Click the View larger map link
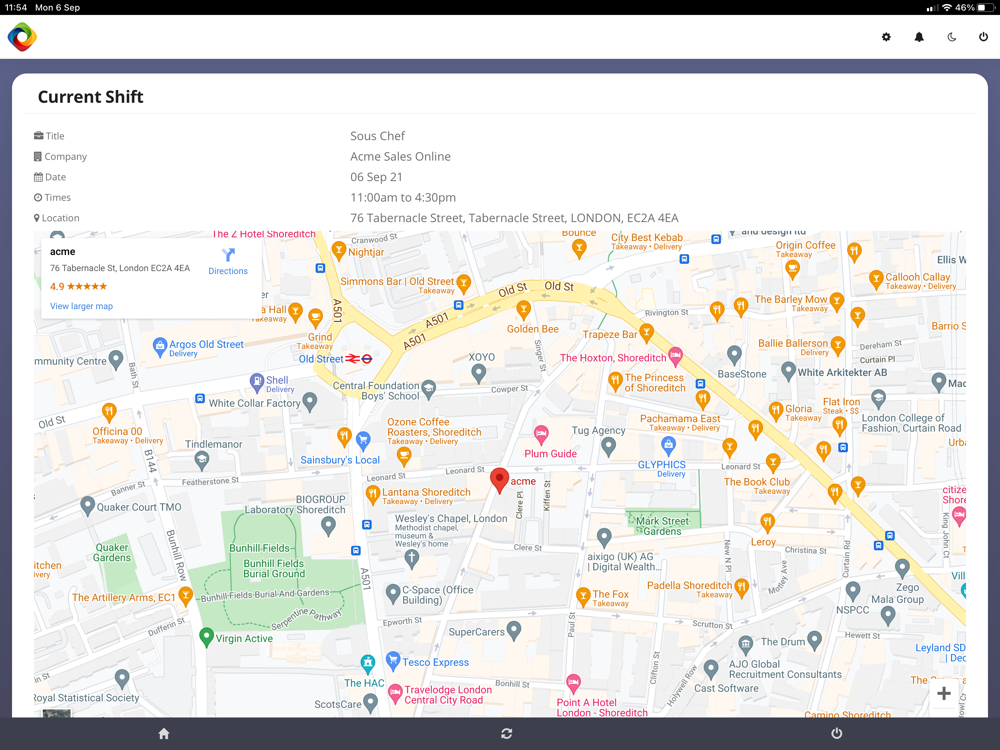 (82, 306)
